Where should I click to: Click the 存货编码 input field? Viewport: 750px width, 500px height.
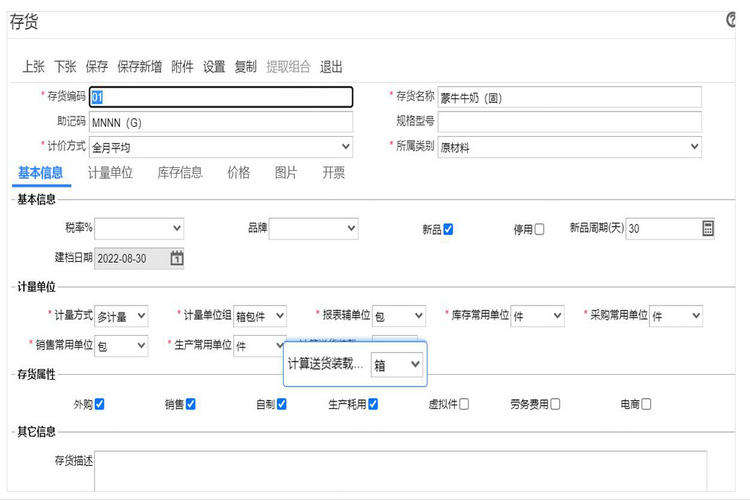coord(220,97)
